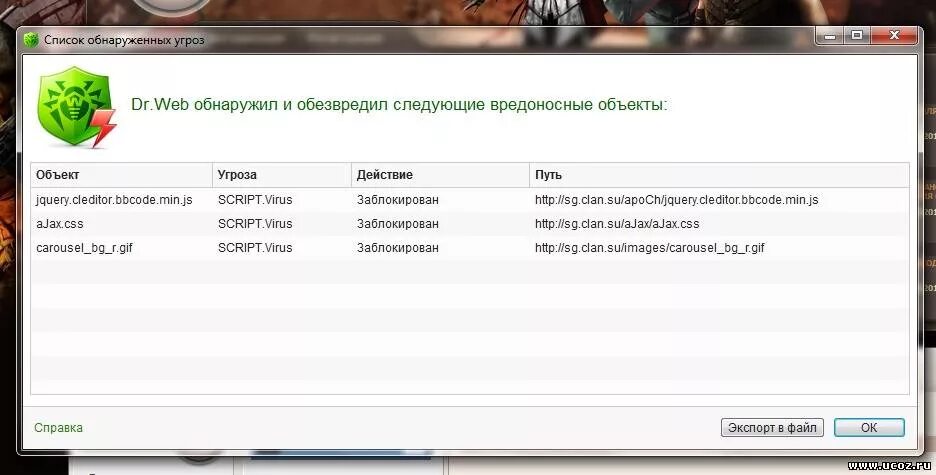
Task: Click the Dr.Web green shield logo
Action: point(76,107)
